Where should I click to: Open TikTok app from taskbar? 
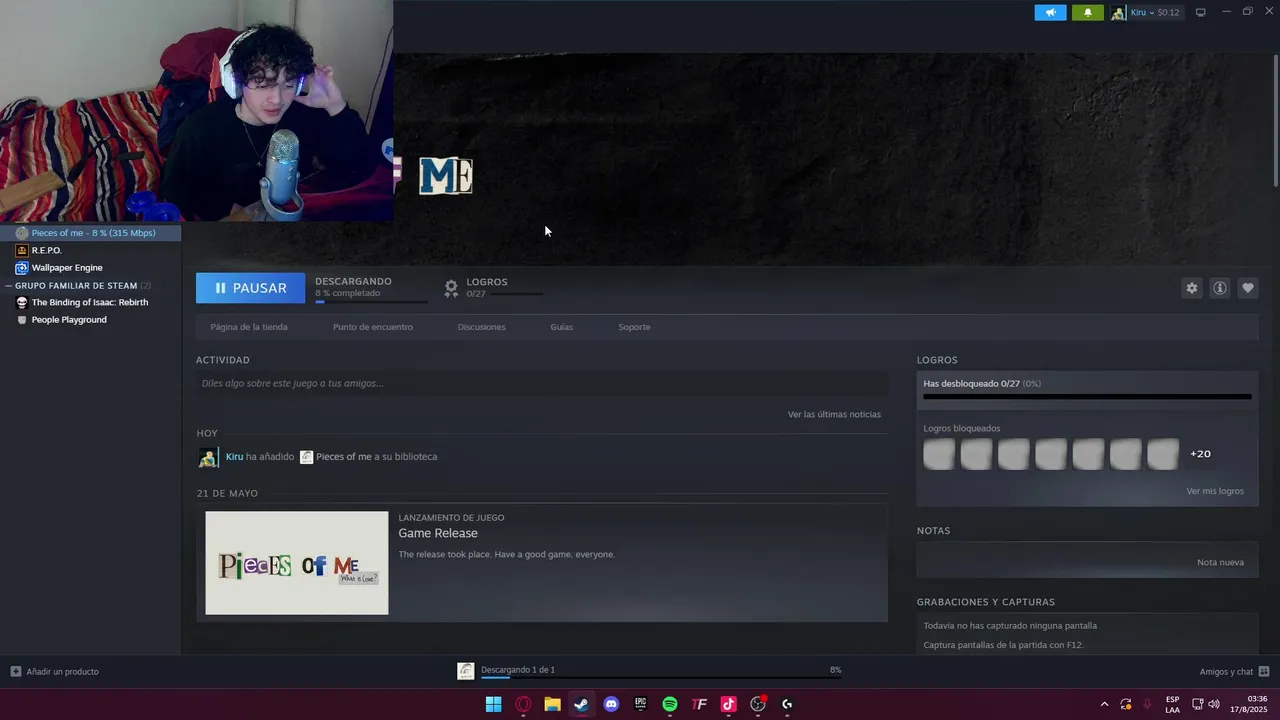click(728, 704)
